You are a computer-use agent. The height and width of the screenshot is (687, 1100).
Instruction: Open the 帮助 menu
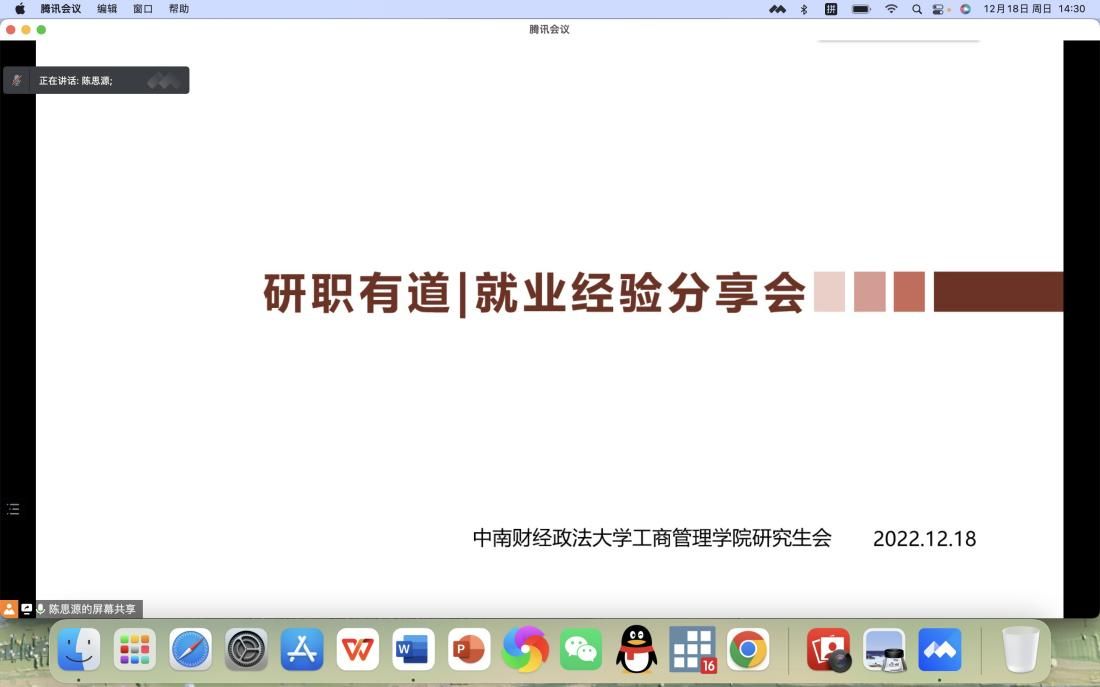pos(179,9)
